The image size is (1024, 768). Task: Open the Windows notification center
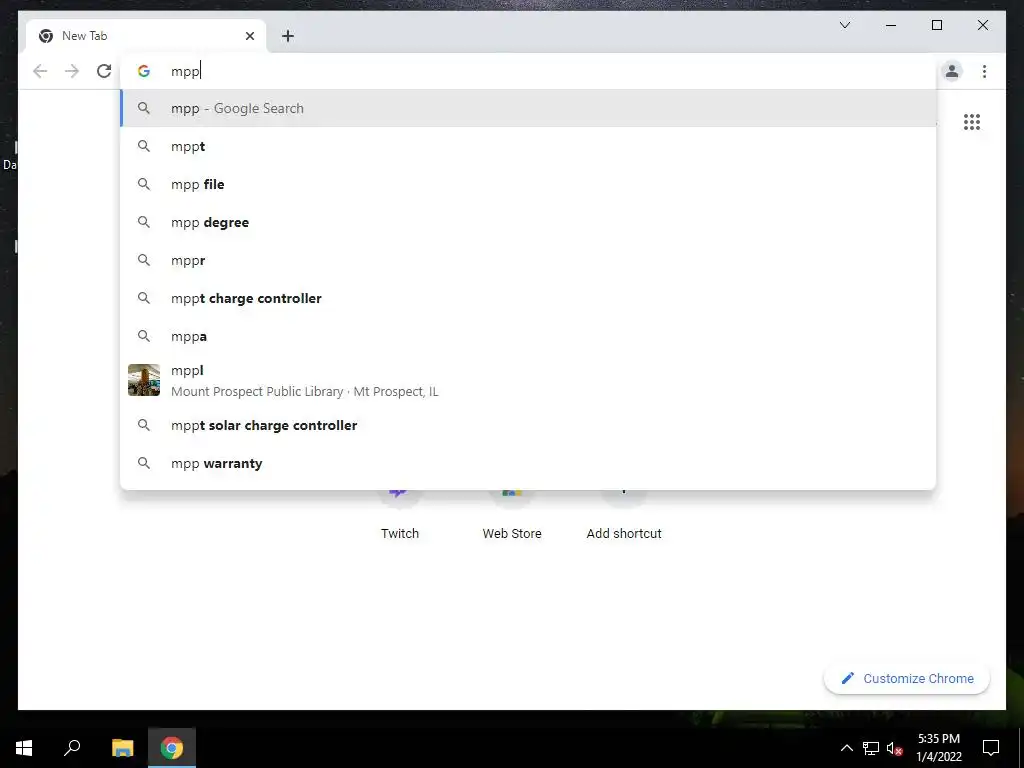click(991, 748)
